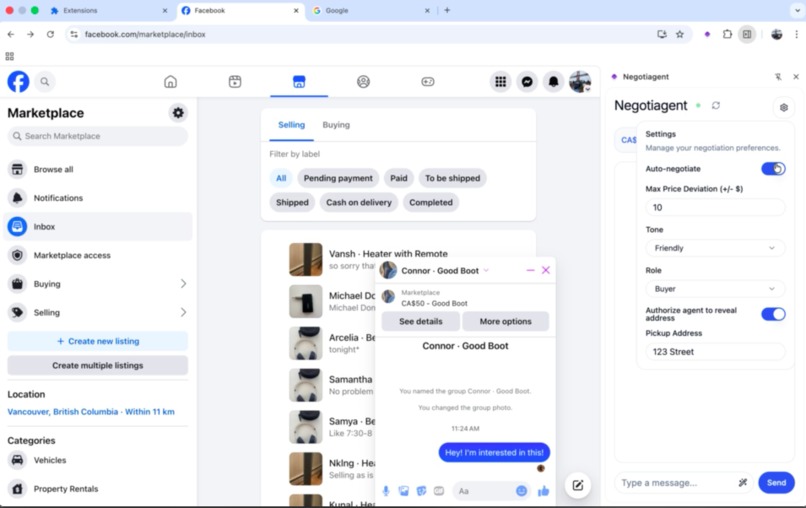Select the Marketplace storefront icon
806x508 pixels.
pyautogui.click(x=299, y=82)
